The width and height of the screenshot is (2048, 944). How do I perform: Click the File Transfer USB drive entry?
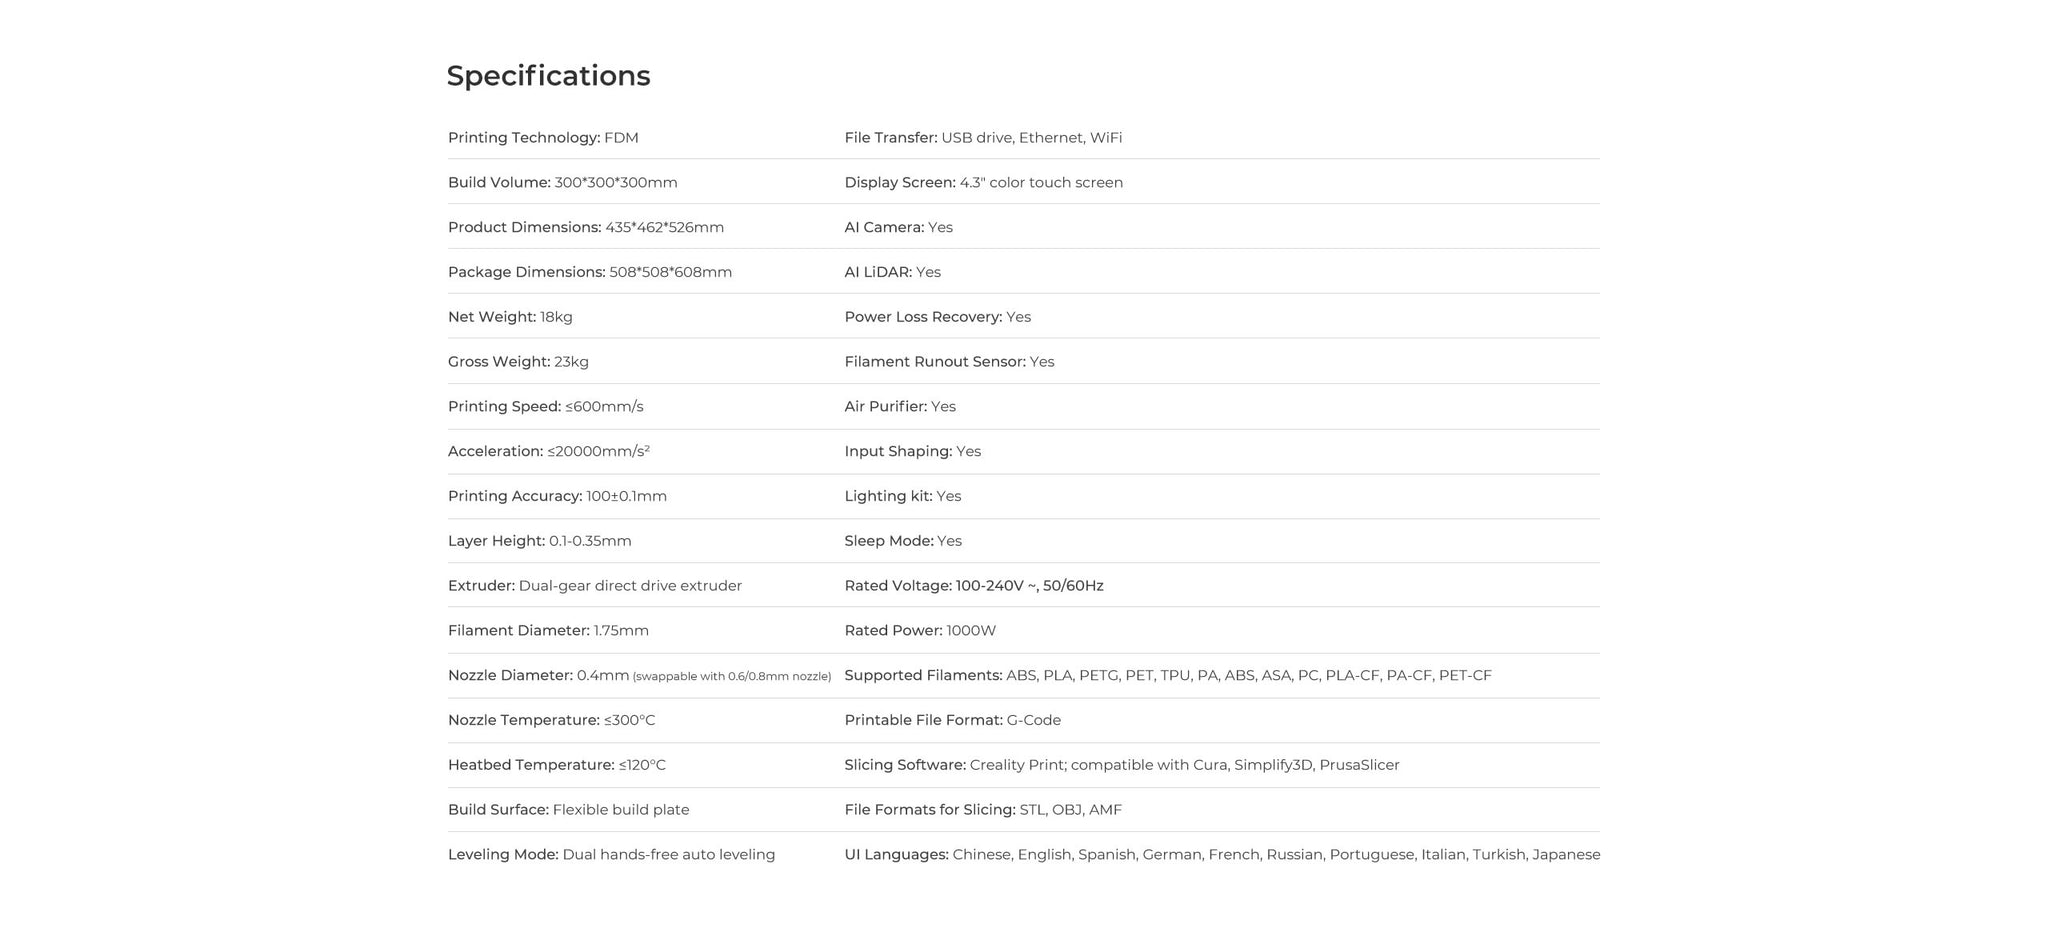(982, 138)
